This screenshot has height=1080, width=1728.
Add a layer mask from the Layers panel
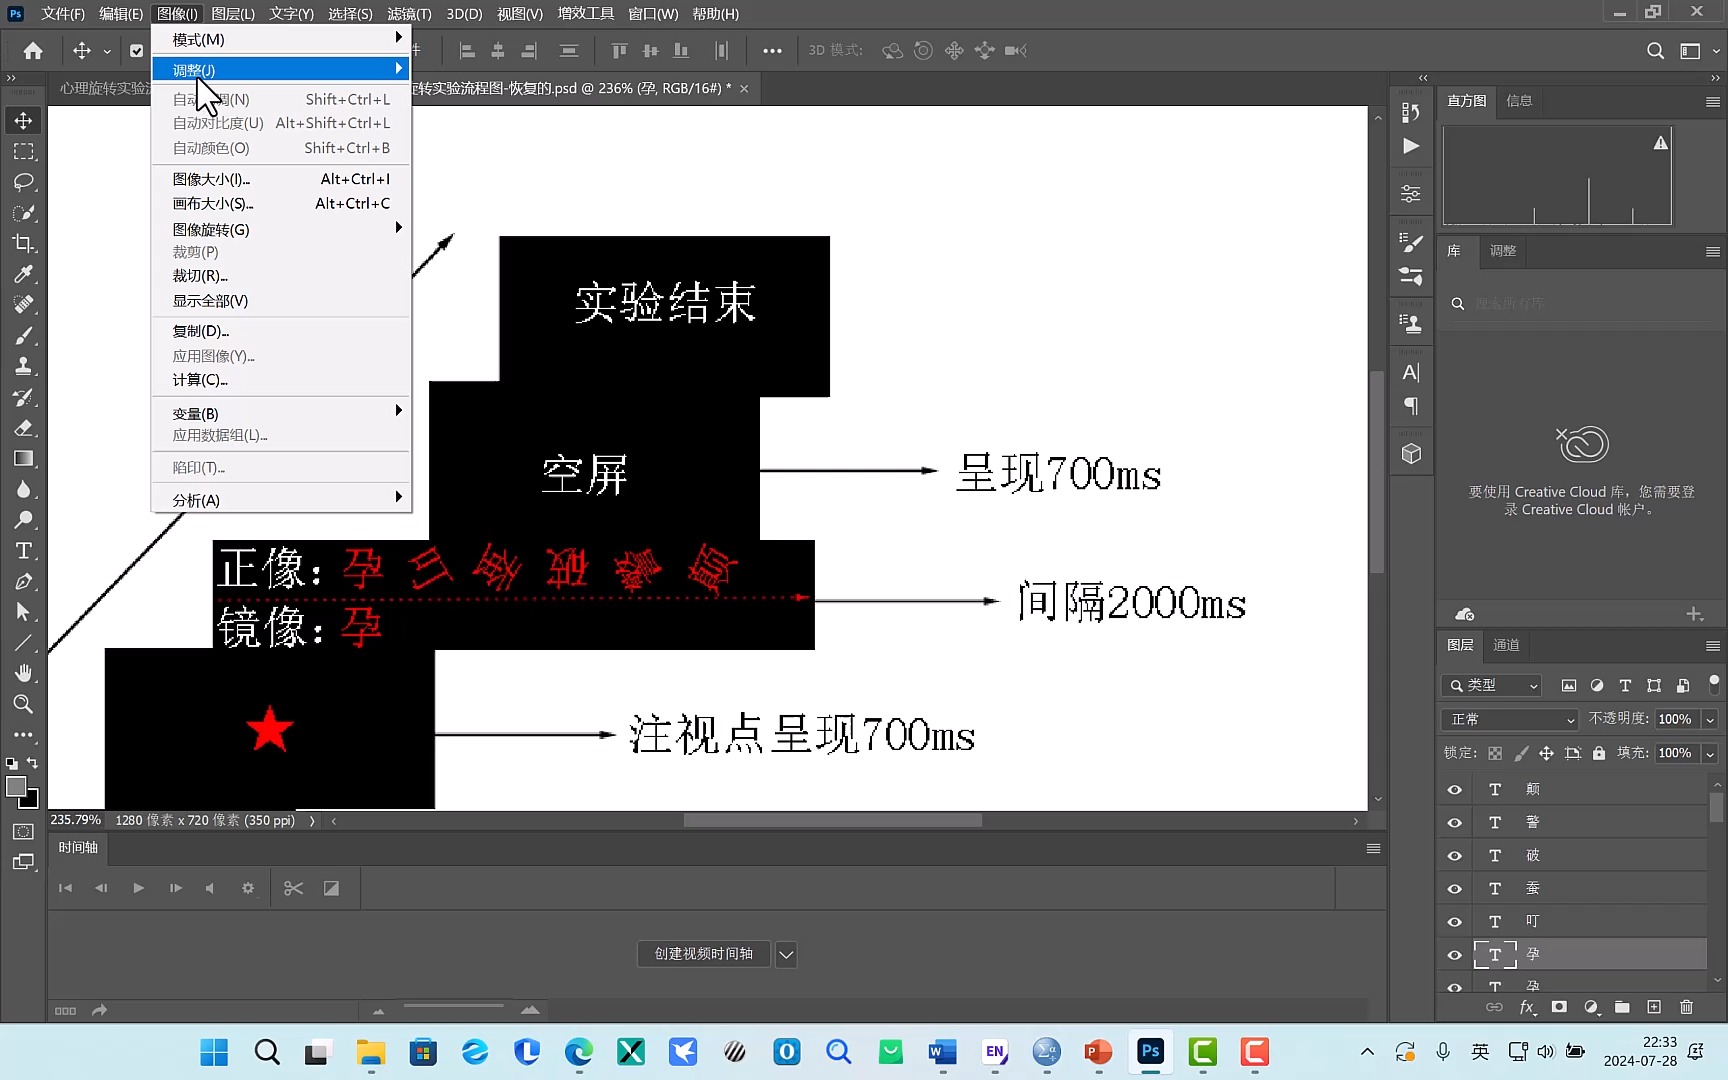tap(1559, 1007)
